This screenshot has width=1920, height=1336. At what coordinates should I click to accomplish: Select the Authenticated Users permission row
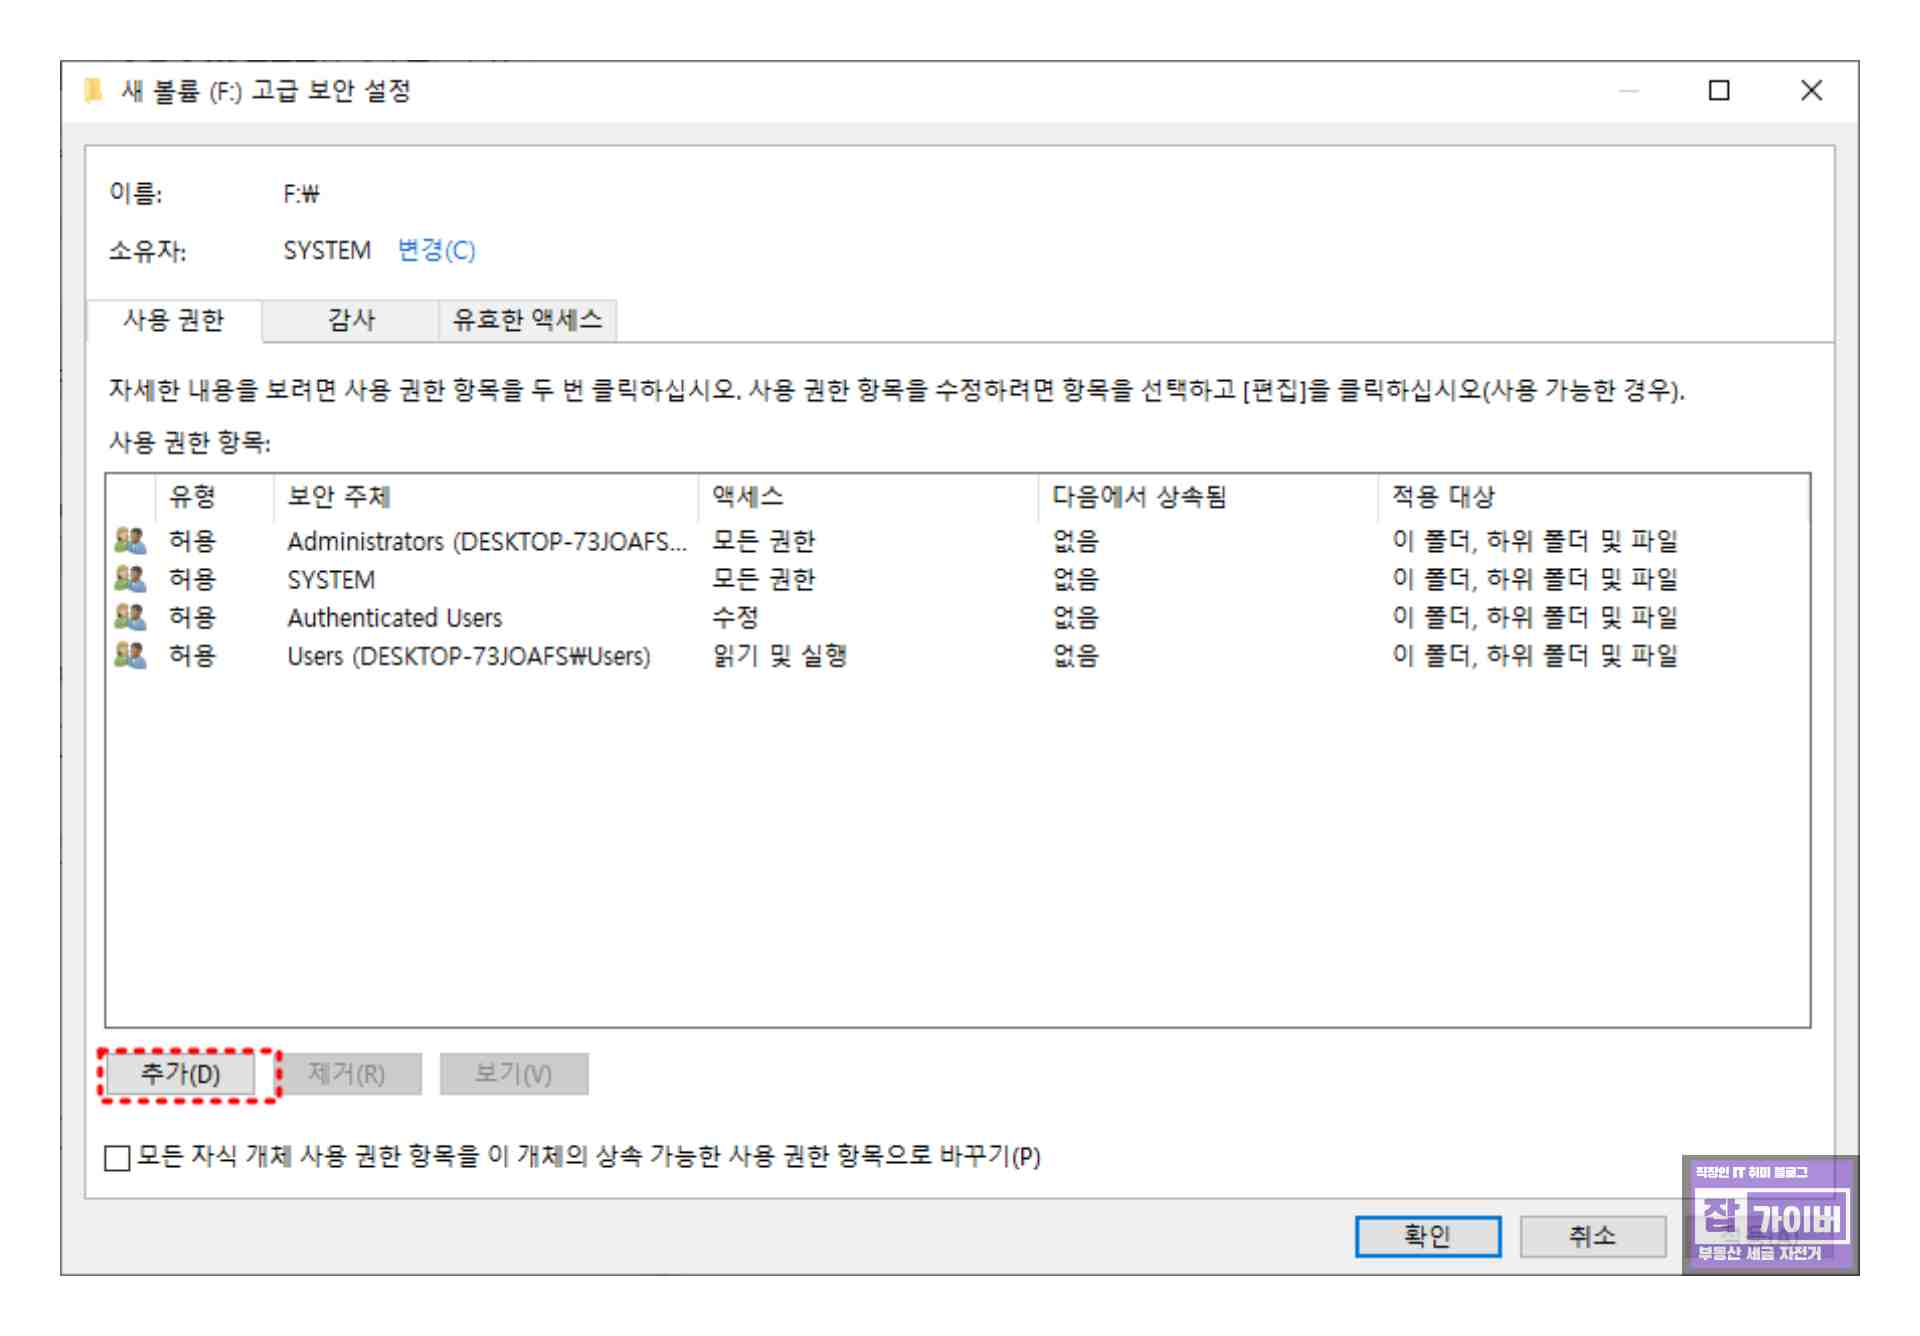[x=394, y=618]
